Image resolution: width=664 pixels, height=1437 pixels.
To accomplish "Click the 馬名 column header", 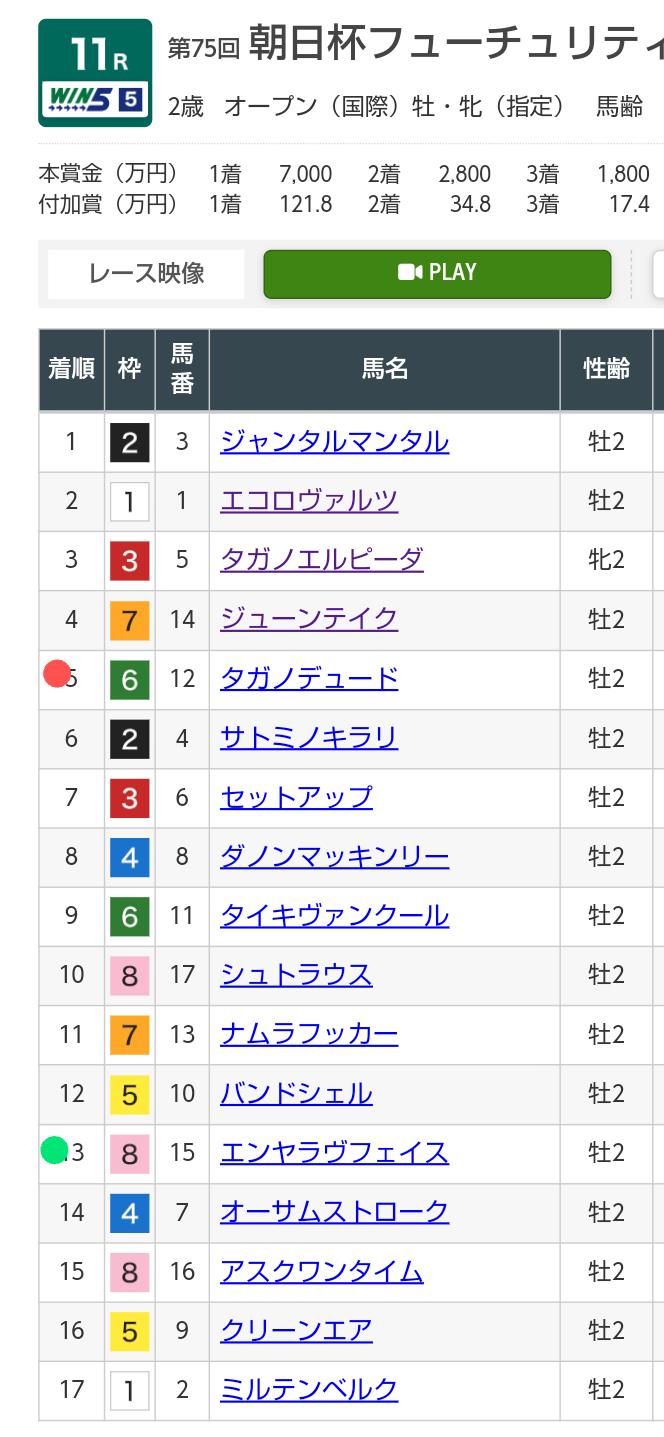I will pyautogui.click(x=385, y=369).
